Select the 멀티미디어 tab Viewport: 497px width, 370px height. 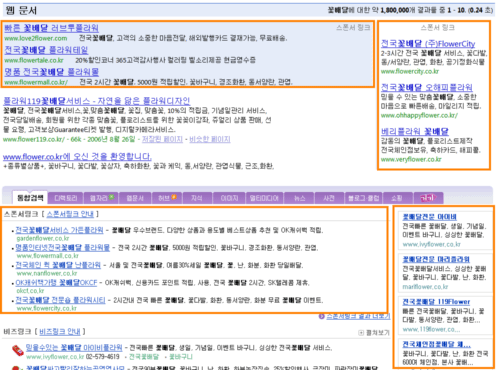(264, 198)
